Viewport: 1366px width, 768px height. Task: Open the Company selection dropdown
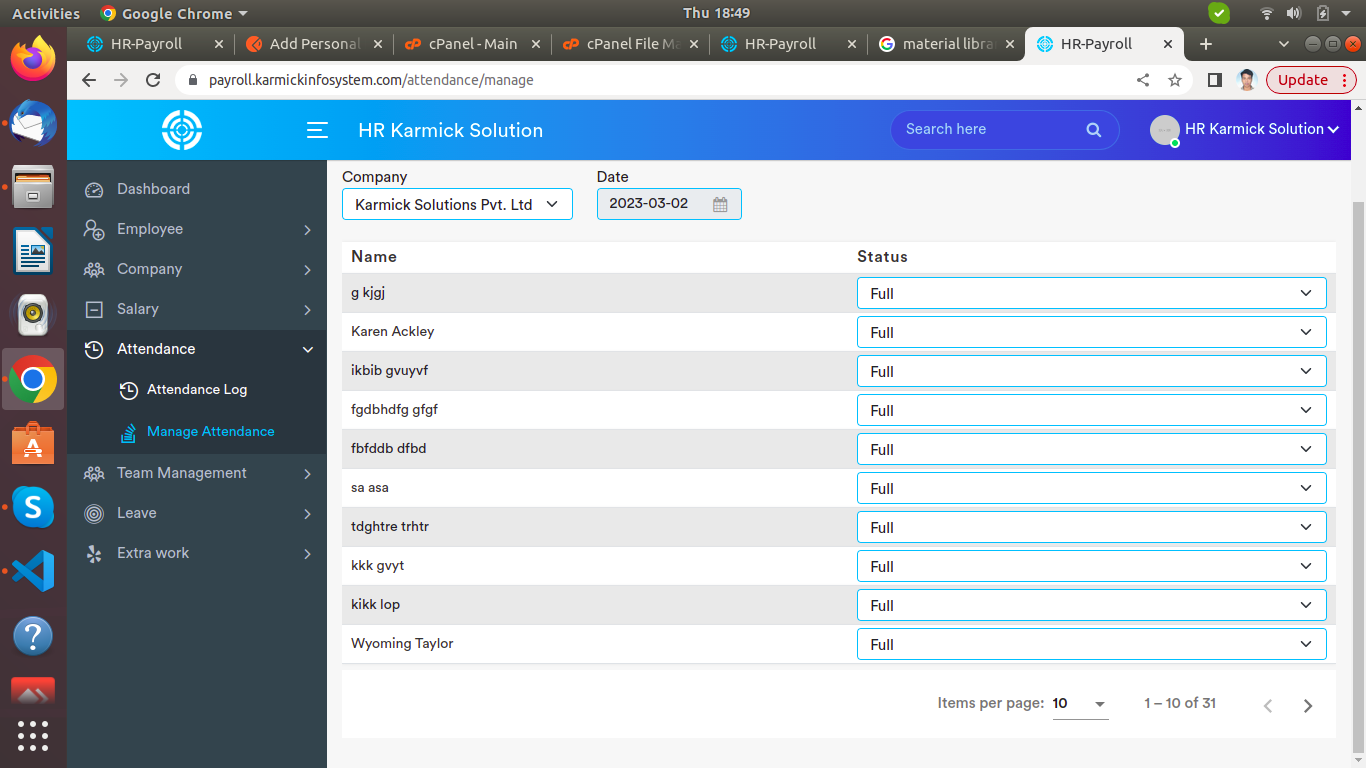coord(457,204)
